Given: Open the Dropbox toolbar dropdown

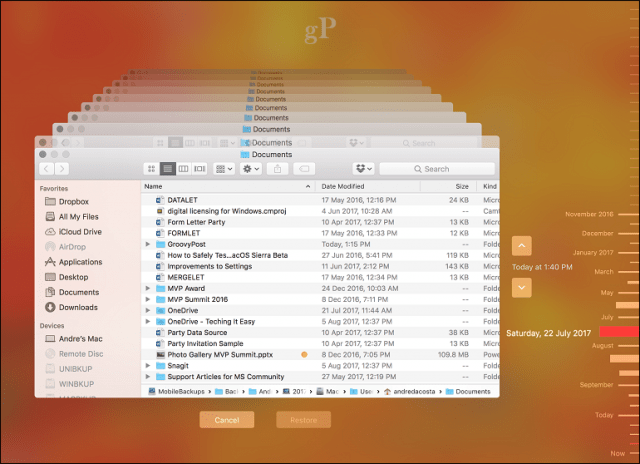Looking at the screenshot, I should [364, 169].
